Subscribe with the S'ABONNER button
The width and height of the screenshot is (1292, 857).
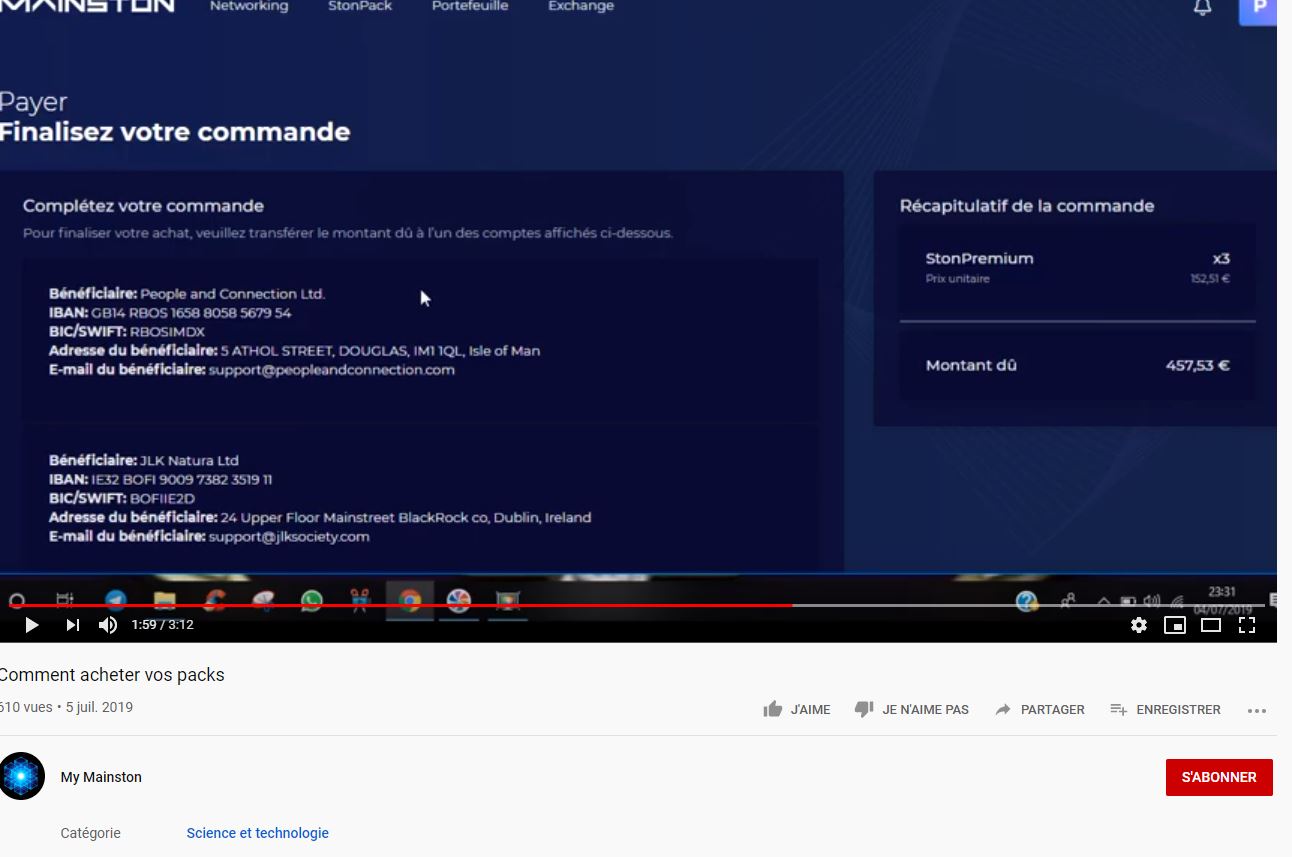point(1219,777)
